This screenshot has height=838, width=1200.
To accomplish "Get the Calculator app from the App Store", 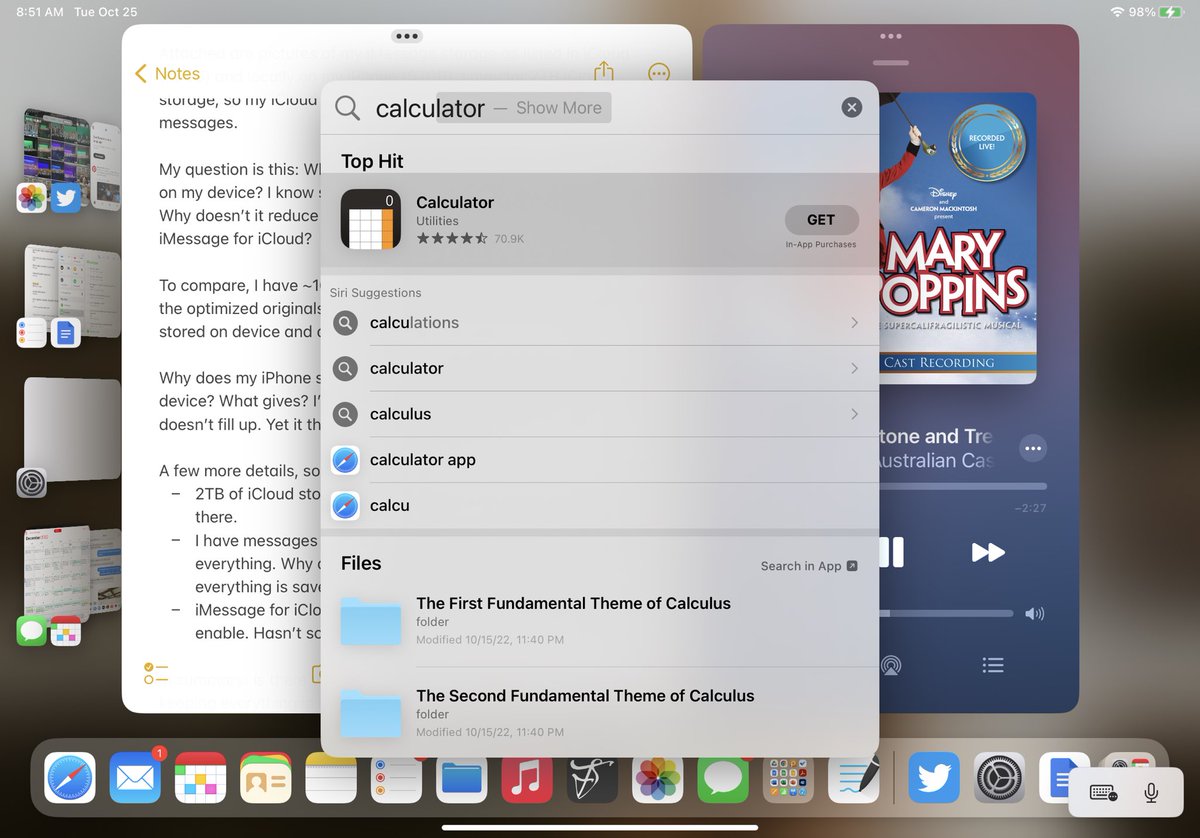I will (x=821, y=220).
